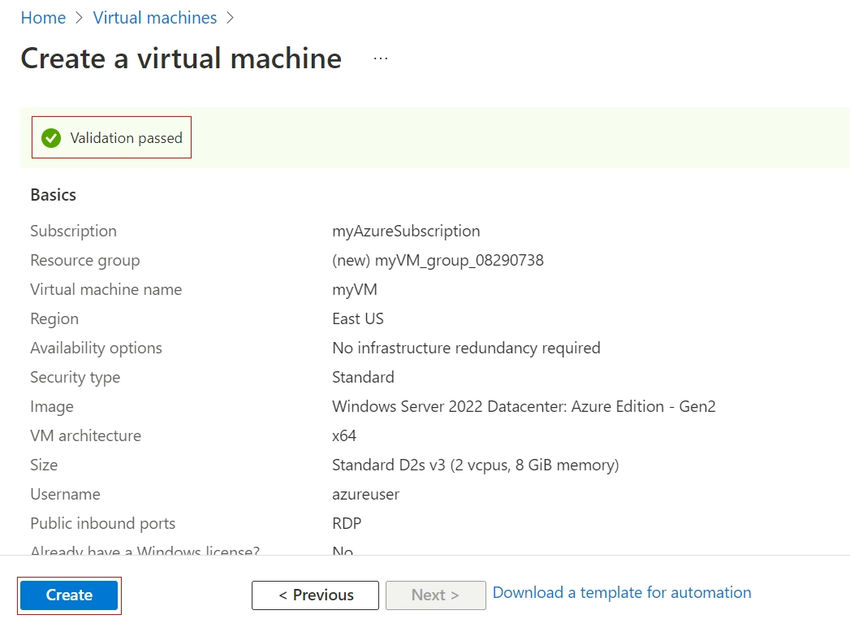Viewport: 850px width, 632px height.
Task: Open the ellipsis menu beside the page title
Action: (380, 58)
